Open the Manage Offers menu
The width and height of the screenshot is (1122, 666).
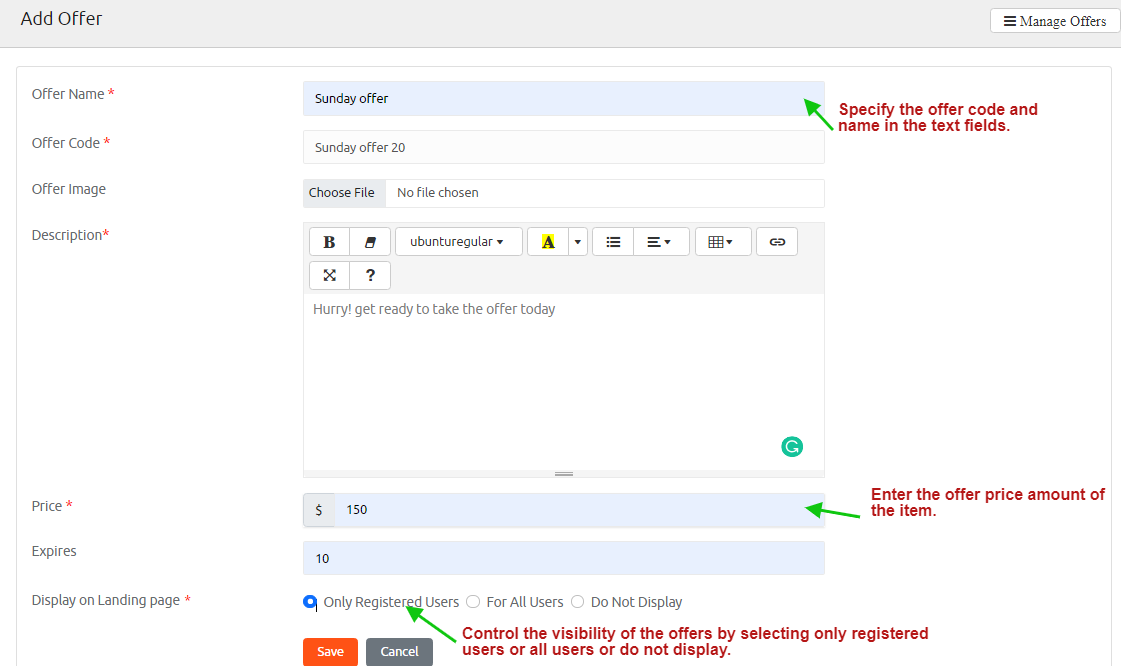1055,21
